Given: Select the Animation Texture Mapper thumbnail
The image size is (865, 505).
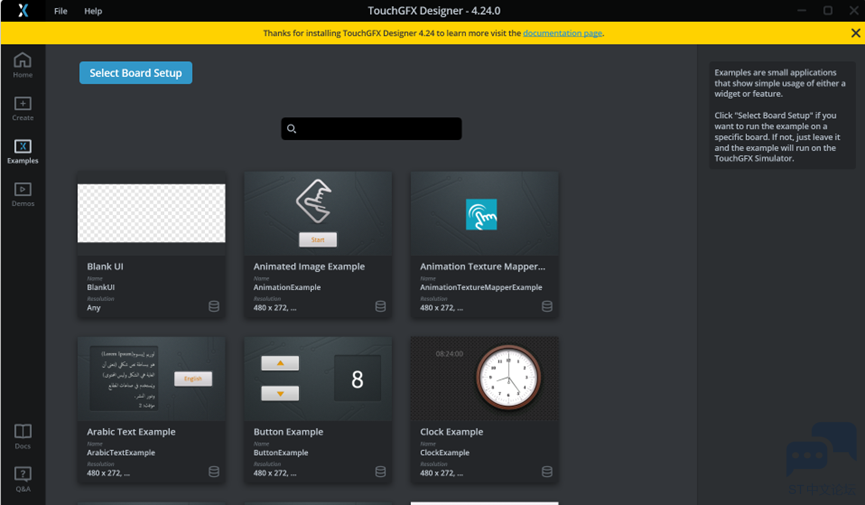Looking at the screenshot, I should point(485,214).
